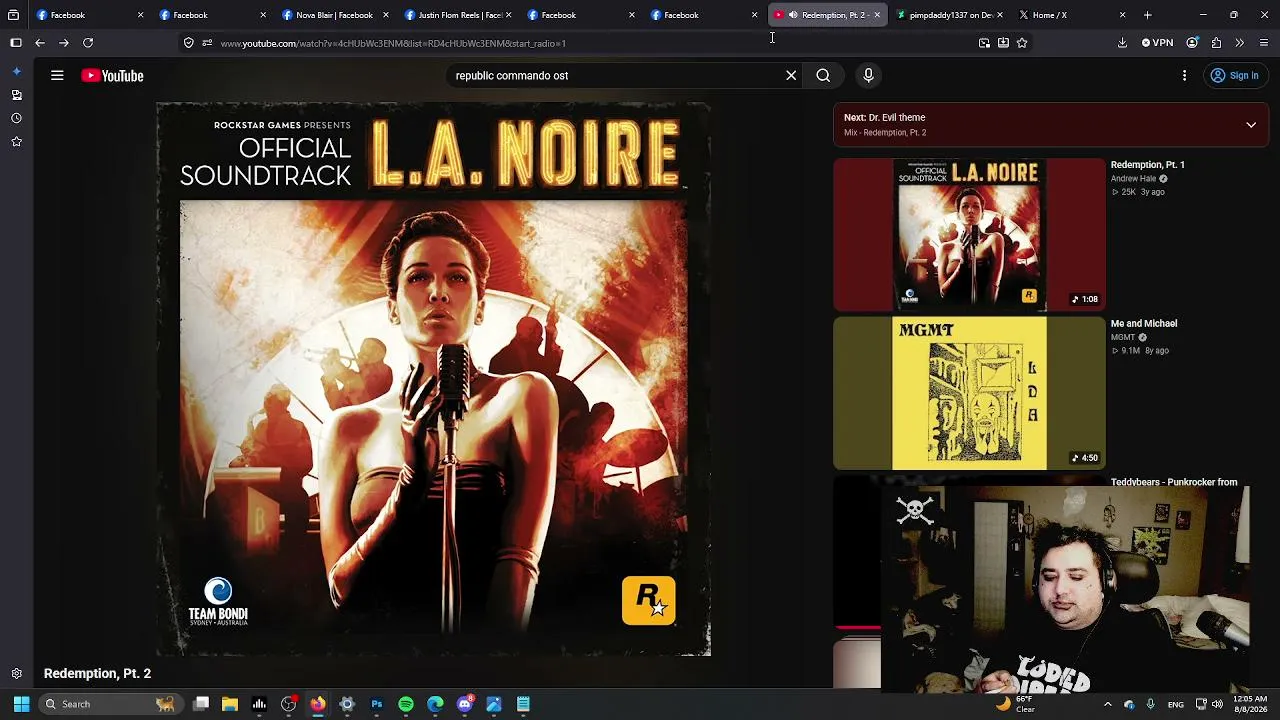Switch to the Home / X tab

point(1071,15)
